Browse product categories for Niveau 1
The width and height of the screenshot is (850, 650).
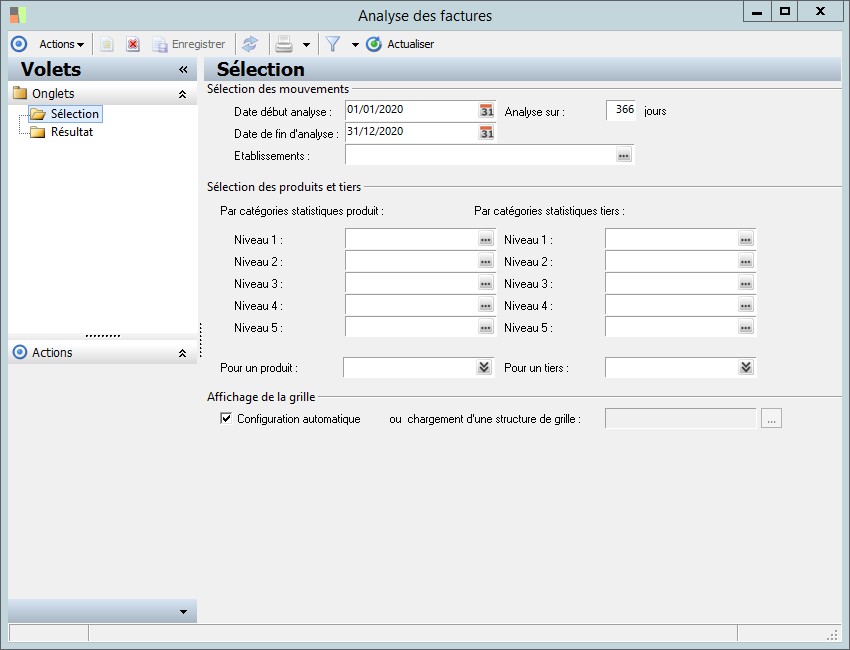(x=485, y=240)
